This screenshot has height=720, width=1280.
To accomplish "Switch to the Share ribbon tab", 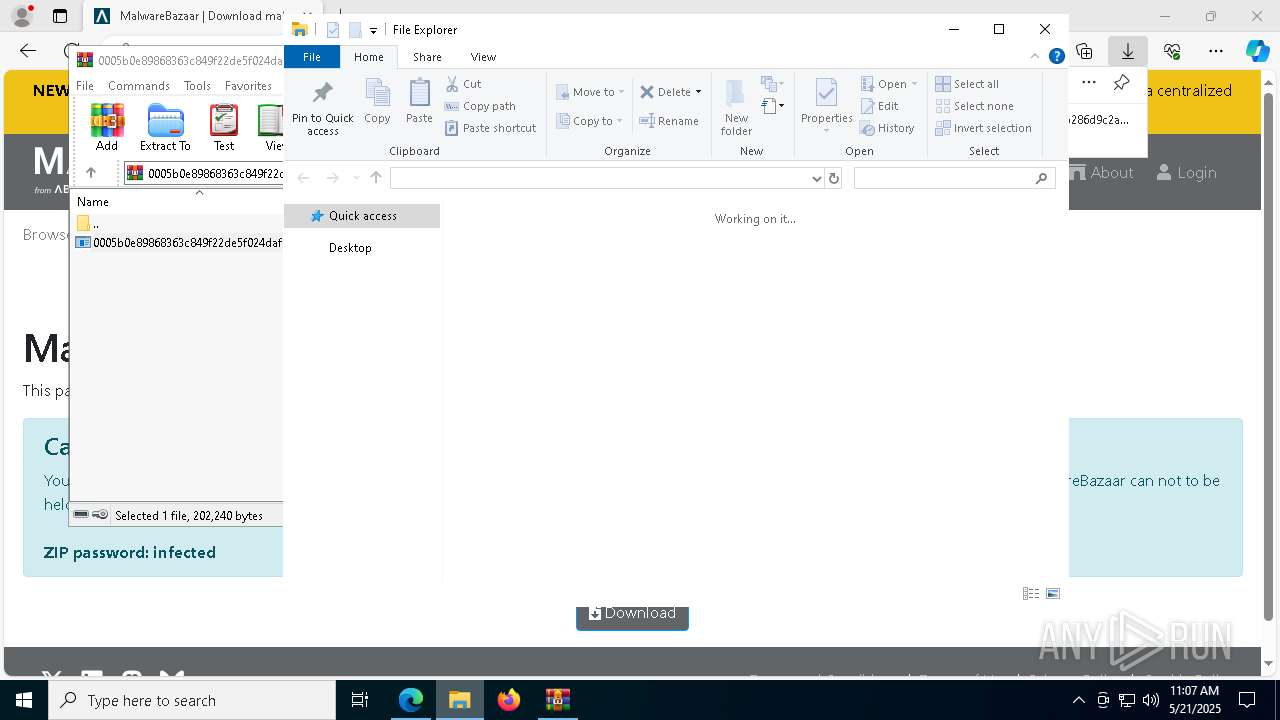I will pyautogui.click(x=427, y=57).
